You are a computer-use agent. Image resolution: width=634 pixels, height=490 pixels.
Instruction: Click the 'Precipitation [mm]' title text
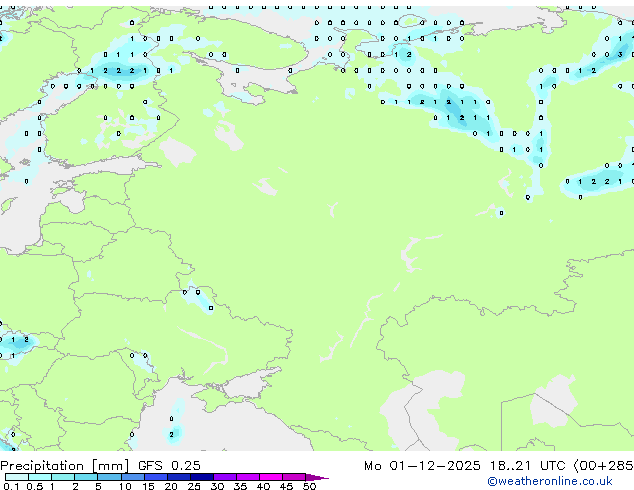[65, 466]
